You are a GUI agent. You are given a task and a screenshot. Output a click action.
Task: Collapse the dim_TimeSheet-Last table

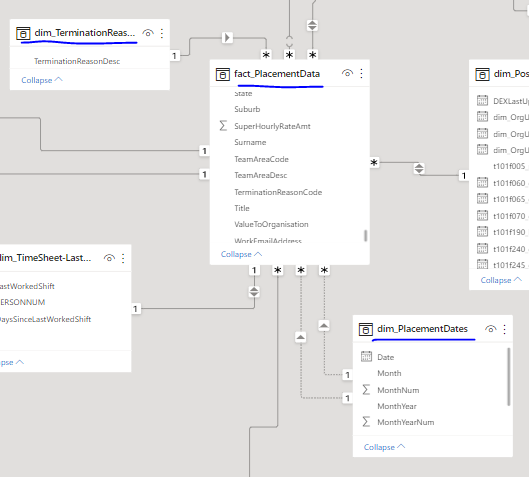11,362
